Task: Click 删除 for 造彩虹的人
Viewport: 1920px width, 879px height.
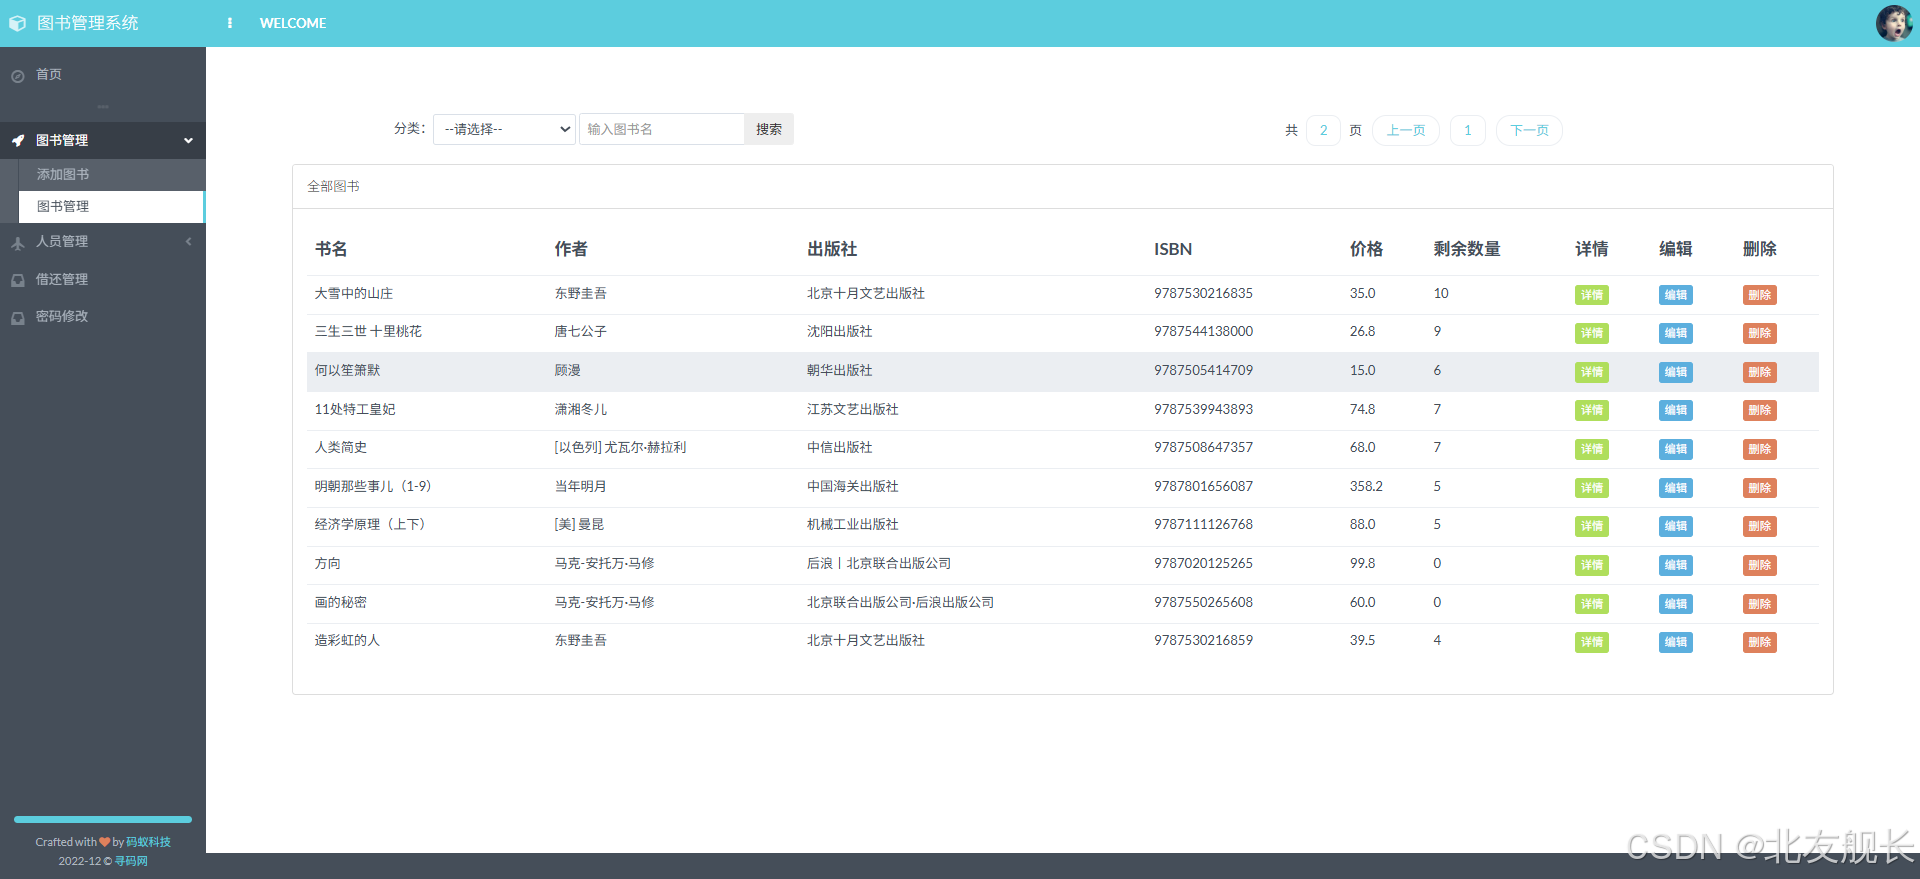Action: (x=1760, y=642)
